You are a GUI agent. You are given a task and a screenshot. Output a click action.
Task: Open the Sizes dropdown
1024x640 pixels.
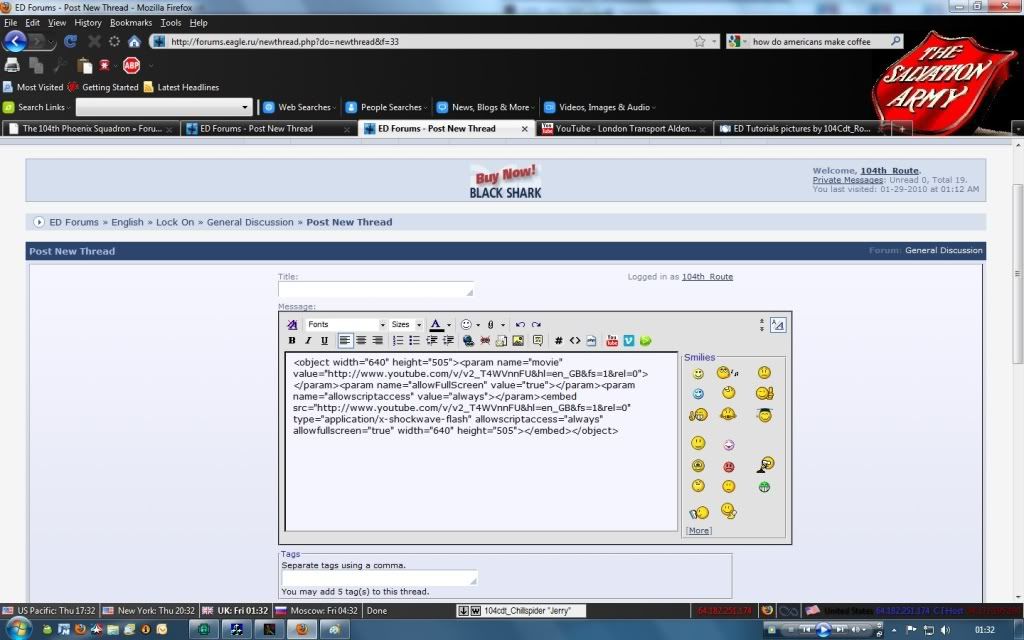406,325
